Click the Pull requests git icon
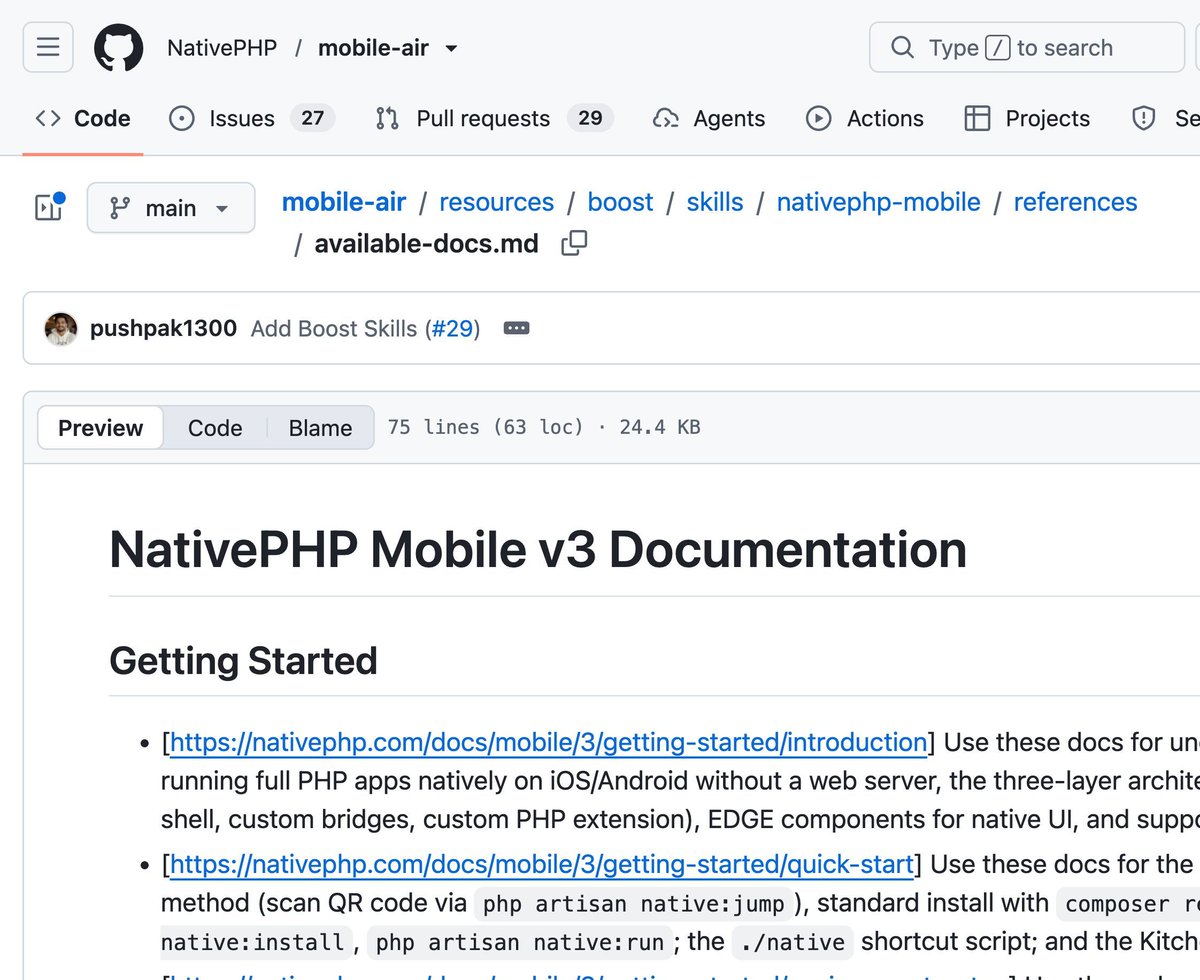1200x980 pixels. click(387, 118)
